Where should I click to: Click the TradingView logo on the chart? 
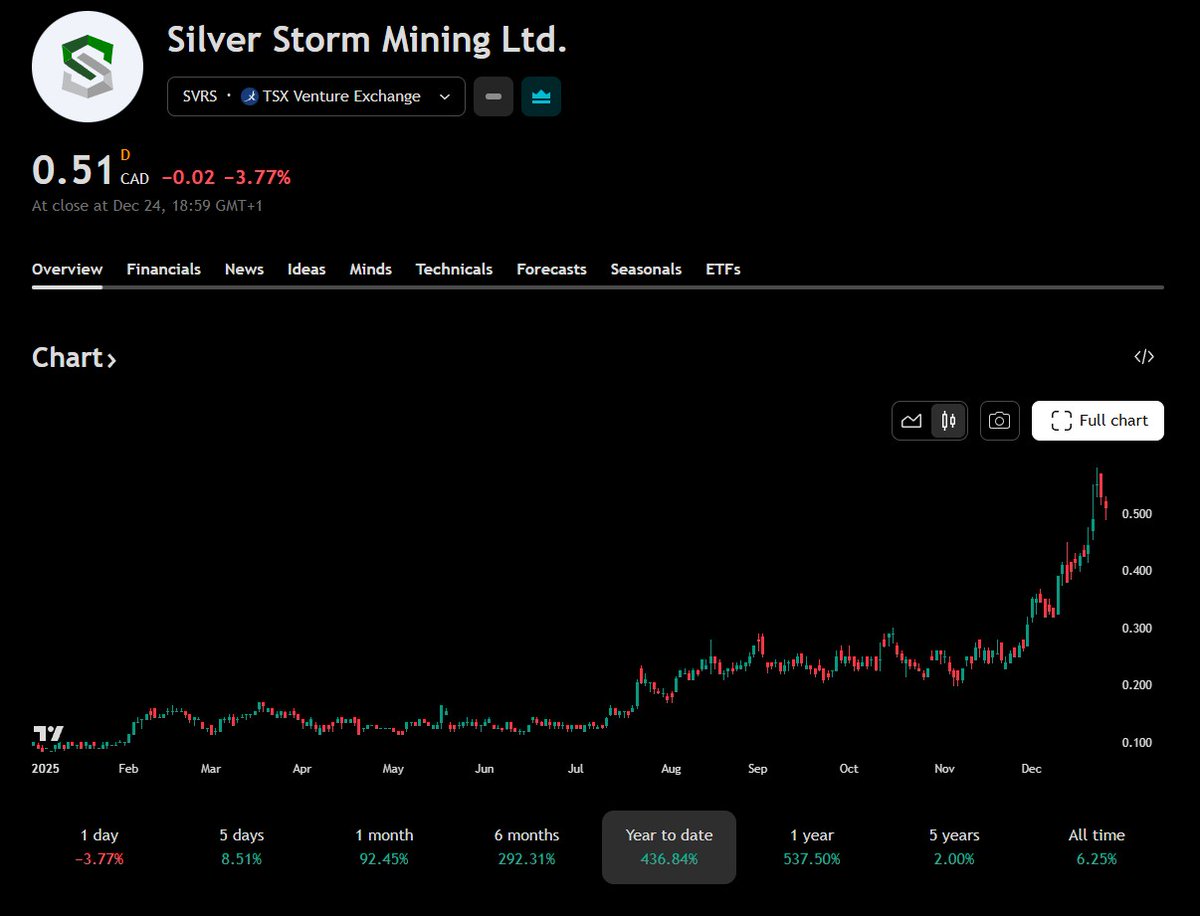(x=48, y=736)
